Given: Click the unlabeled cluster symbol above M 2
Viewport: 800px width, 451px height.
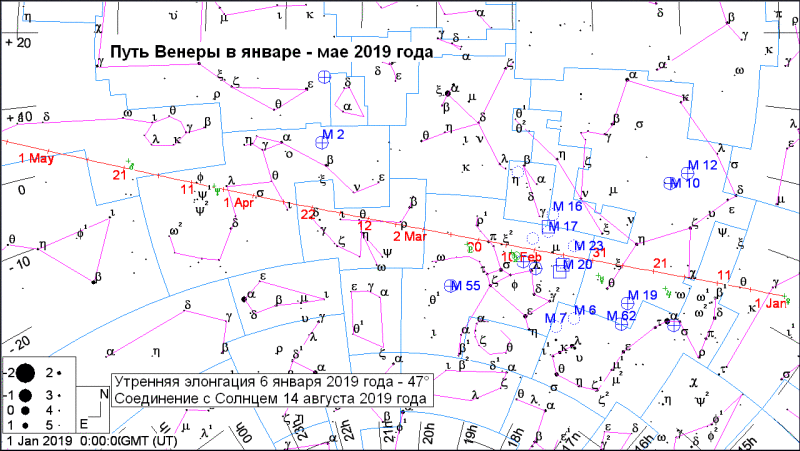Looking at the screenshot, I should (324, 77).
